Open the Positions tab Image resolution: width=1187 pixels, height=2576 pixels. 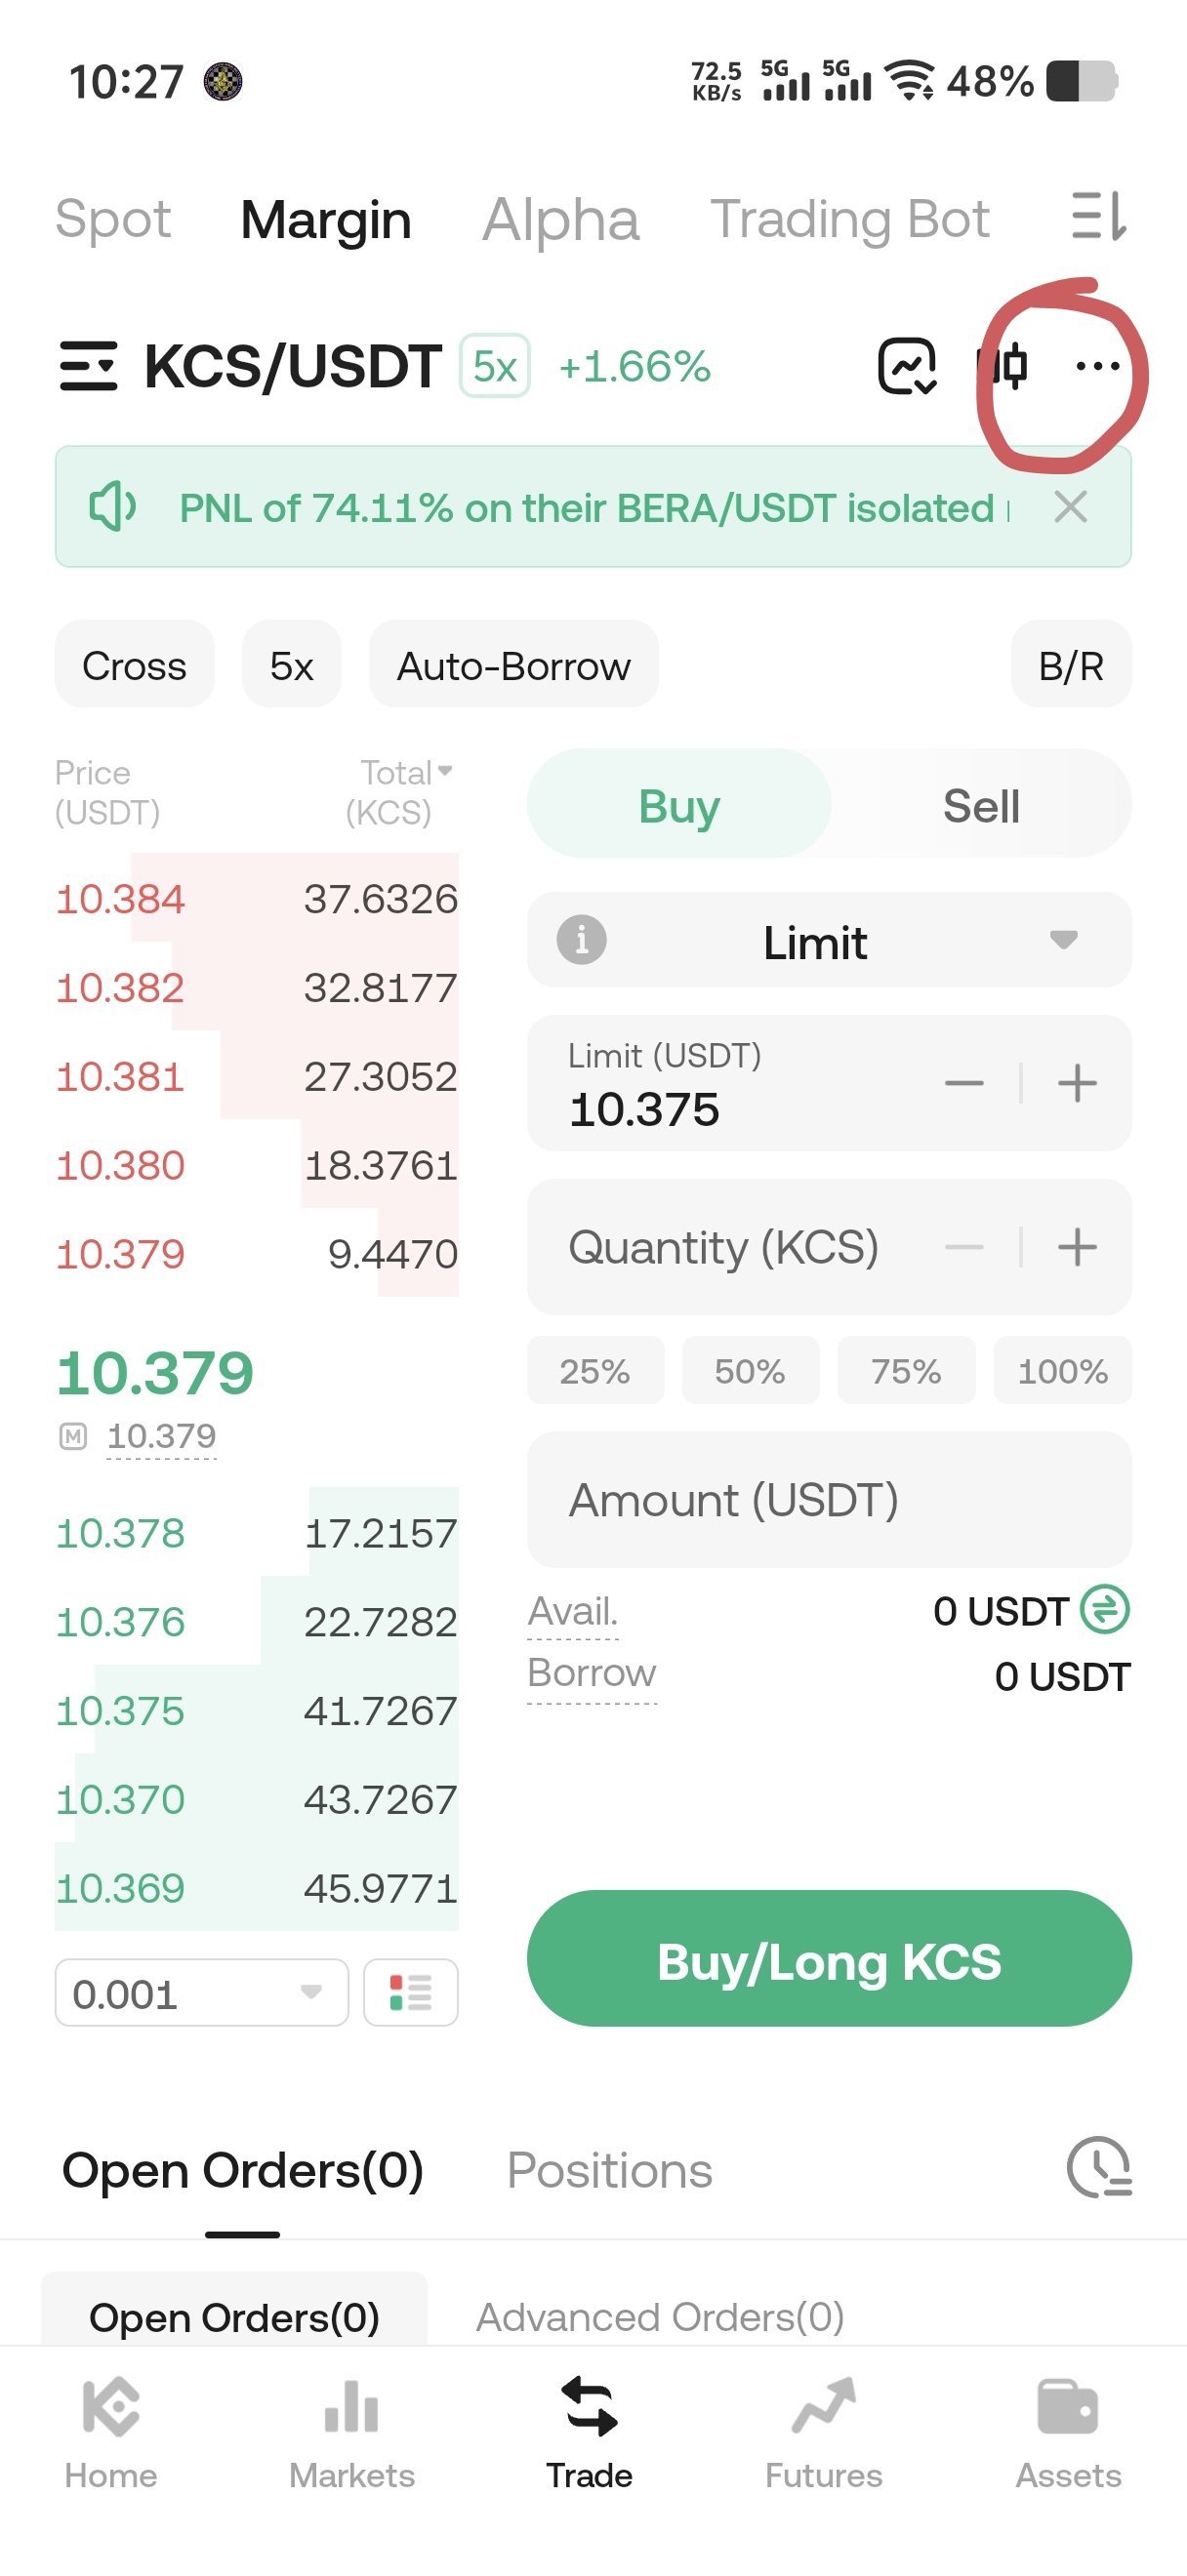[609, 2171]
